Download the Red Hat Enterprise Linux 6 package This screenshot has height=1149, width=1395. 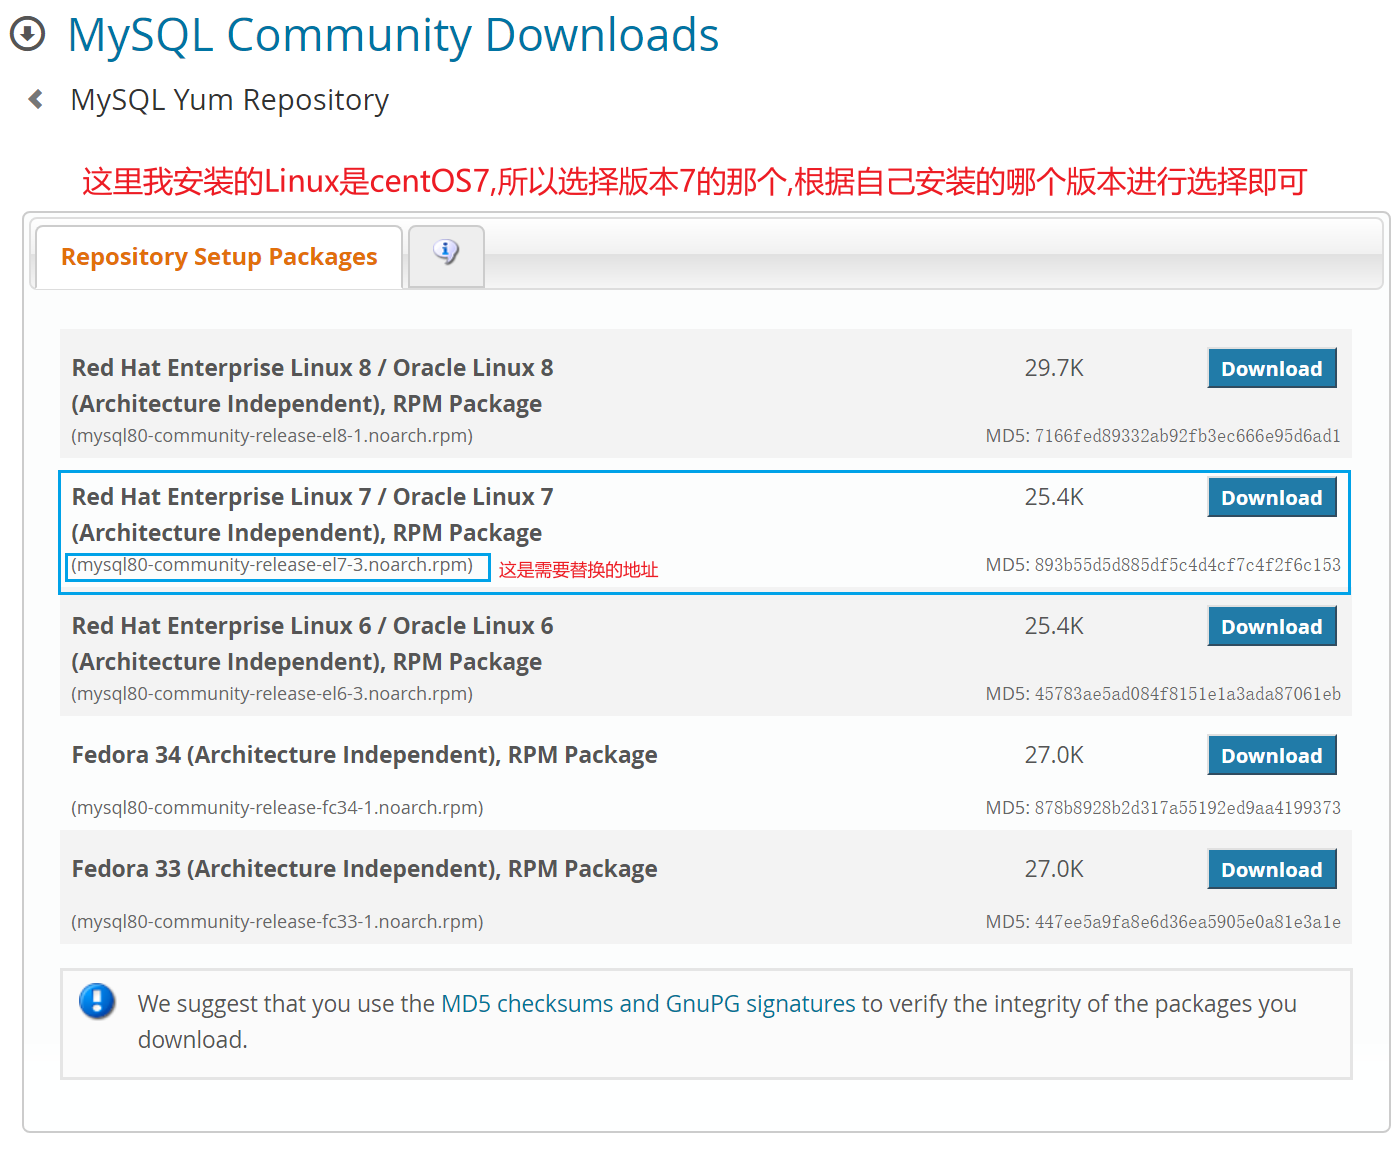coord(1271,626)
